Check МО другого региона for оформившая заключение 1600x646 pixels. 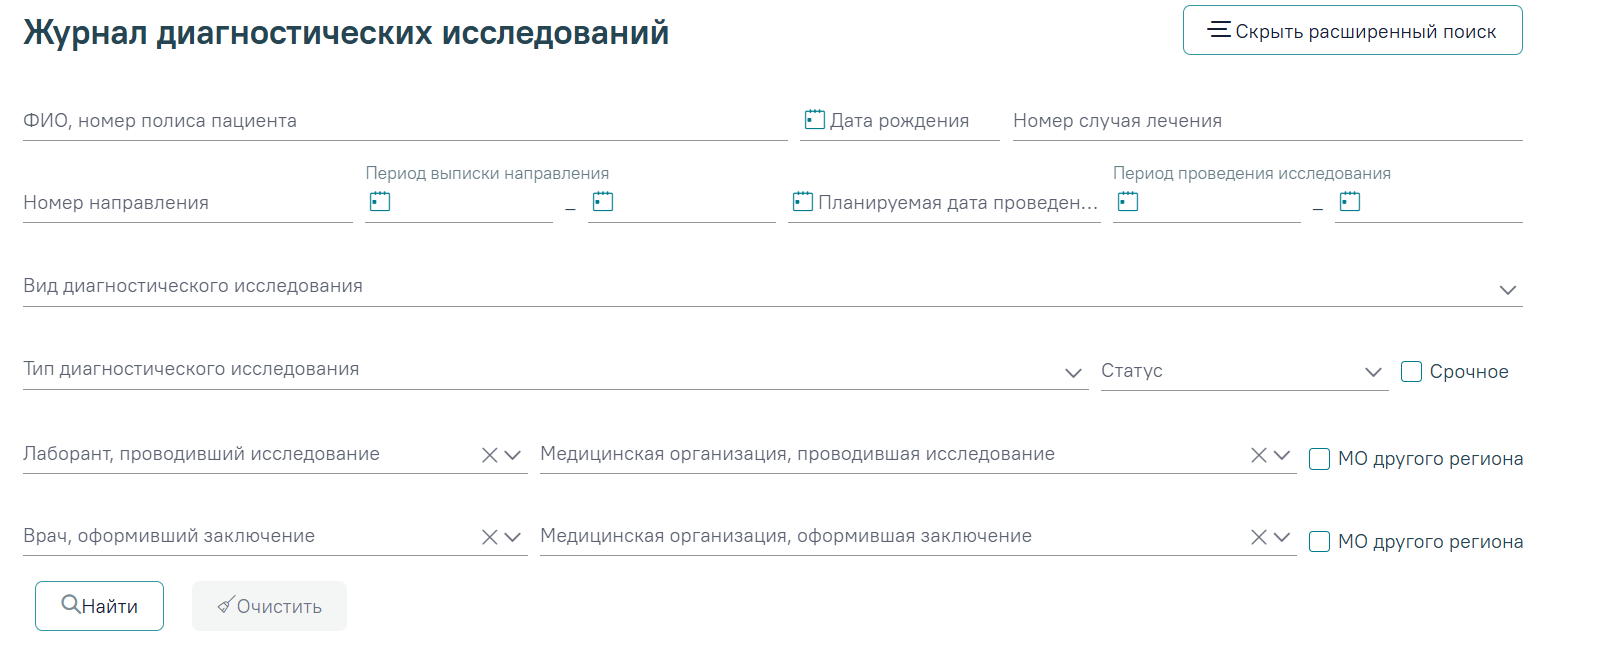coord(1320,541)
